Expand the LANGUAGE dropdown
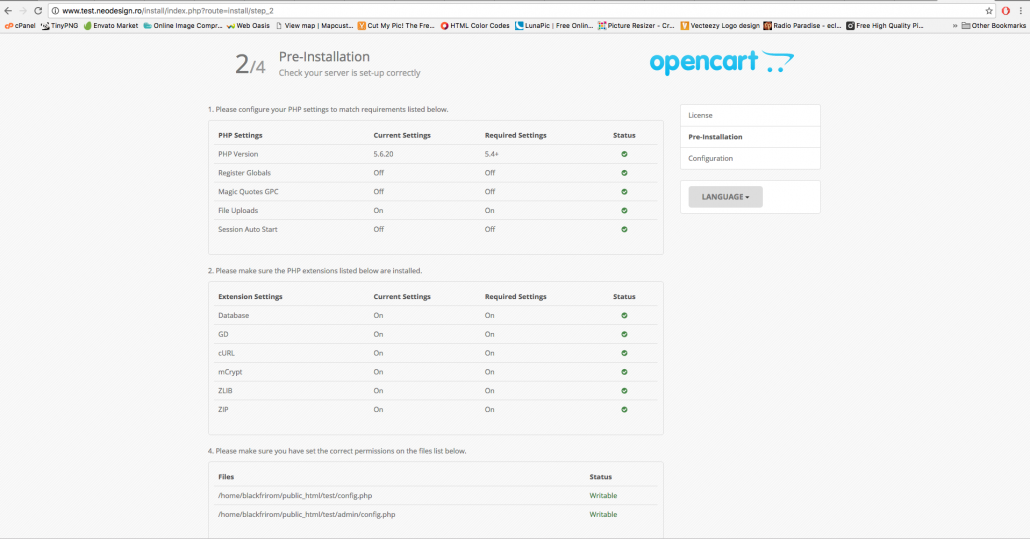The image size is (1030, 539). coord(725,197)
